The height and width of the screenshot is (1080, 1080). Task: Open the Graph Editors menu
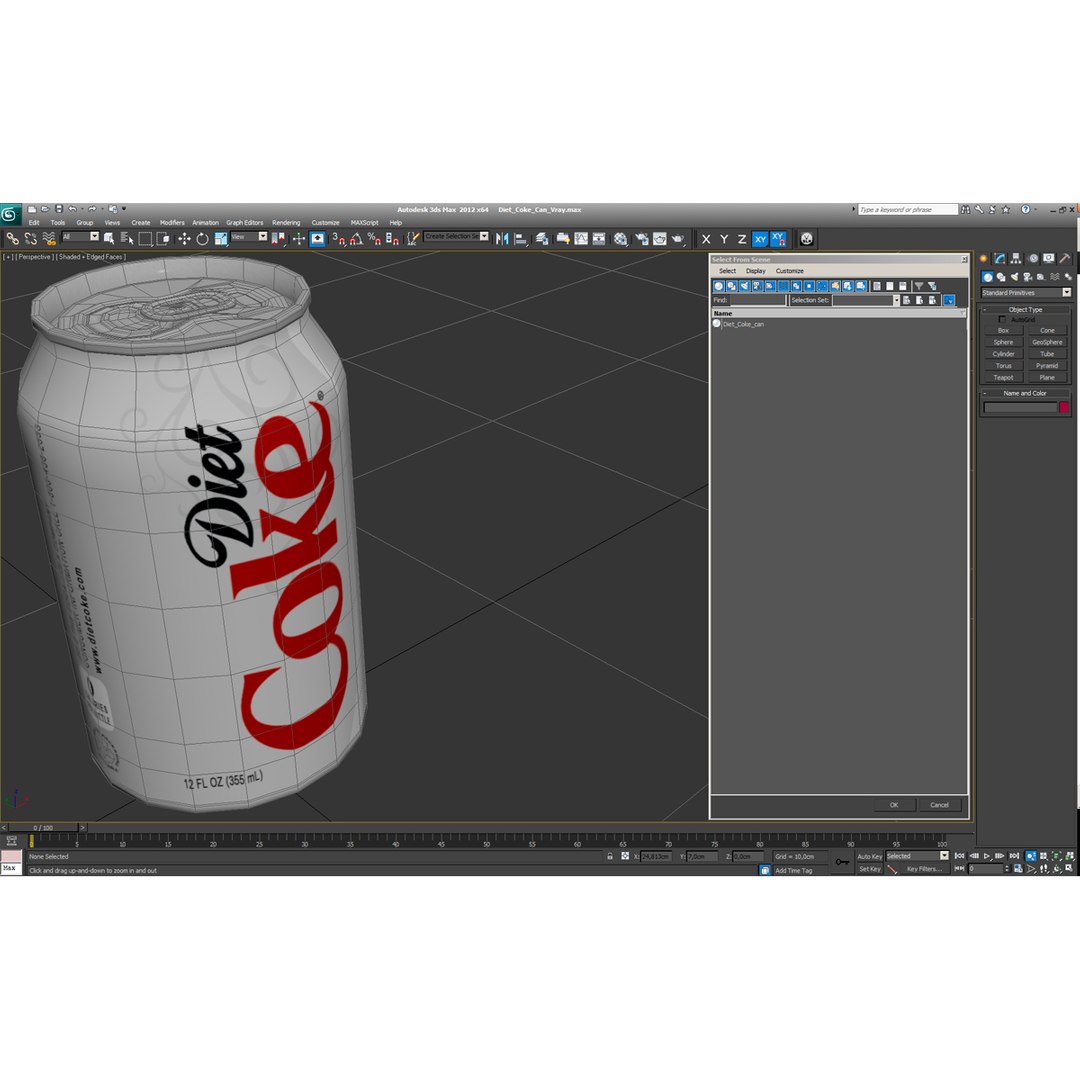click(245, 222)
